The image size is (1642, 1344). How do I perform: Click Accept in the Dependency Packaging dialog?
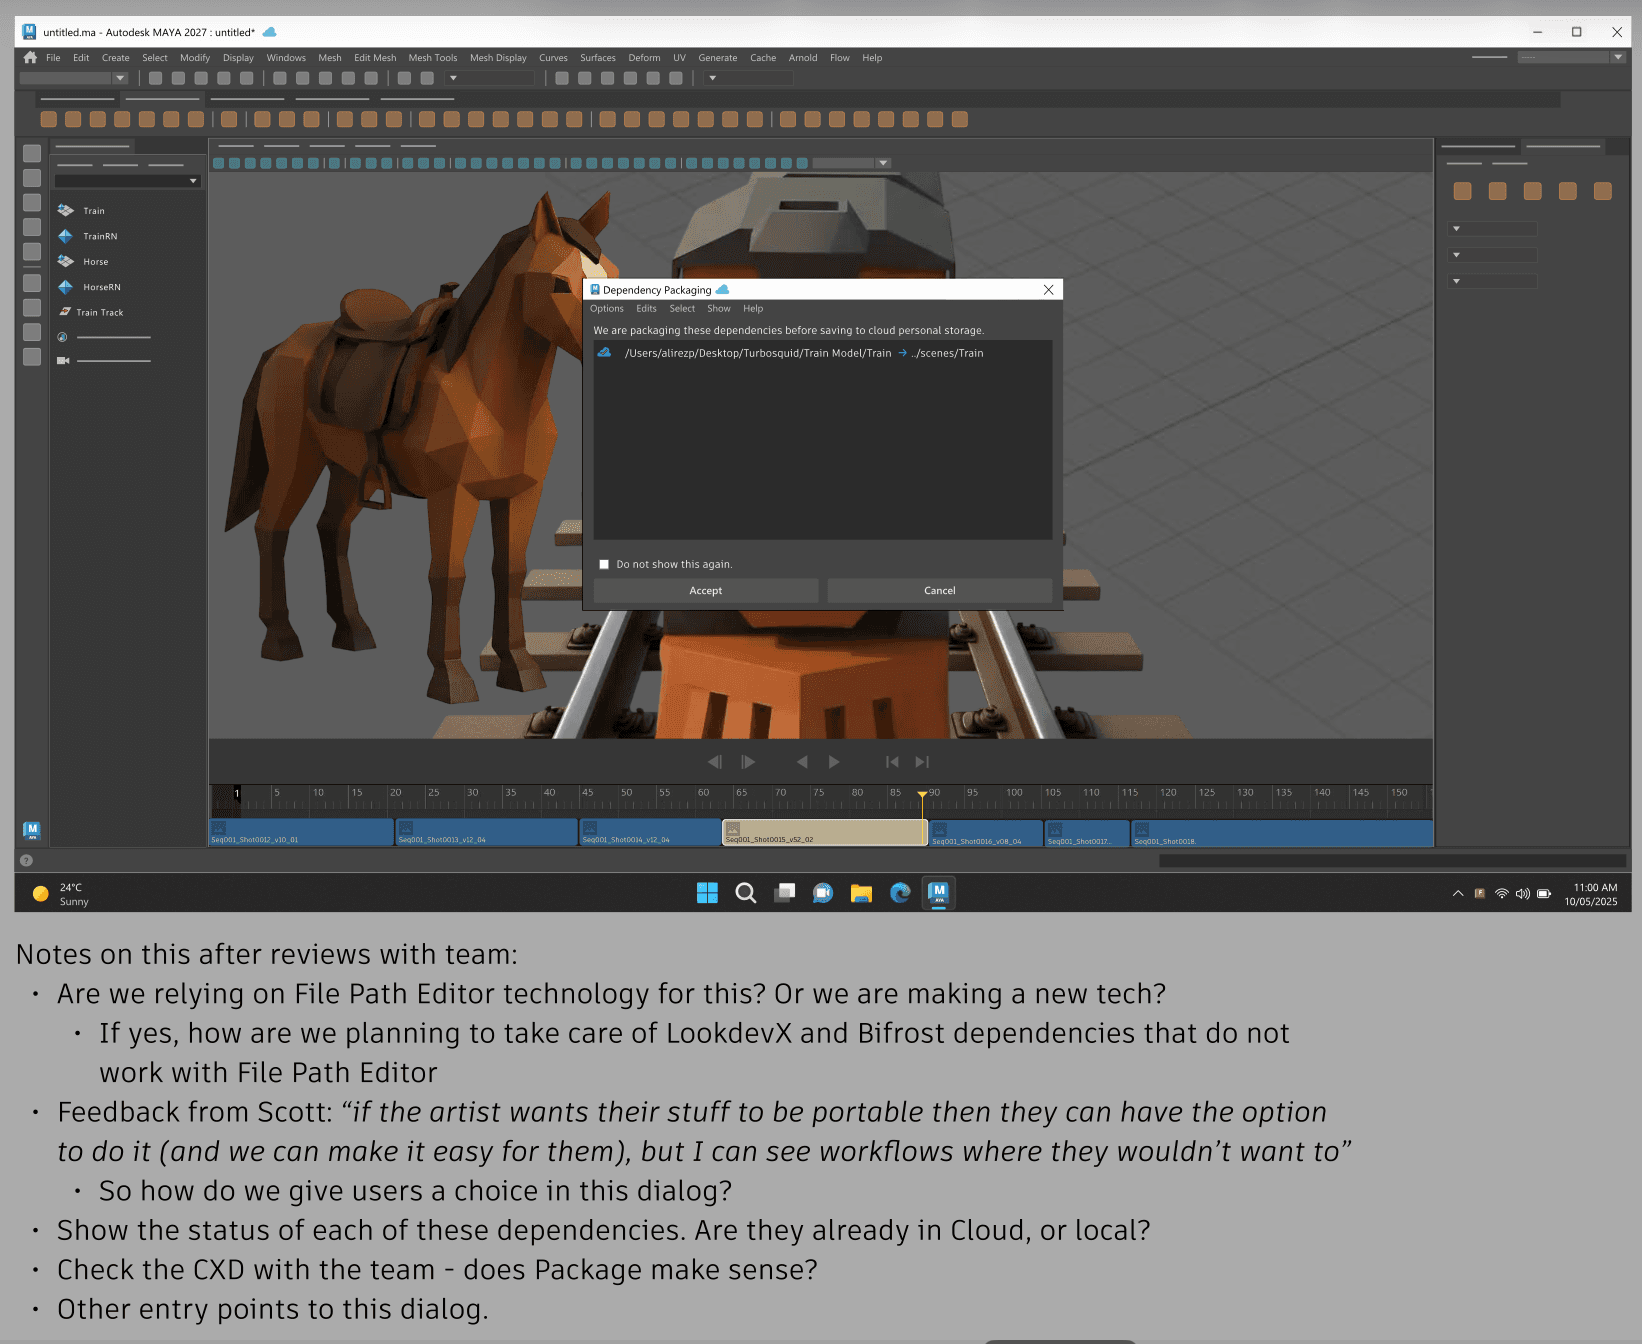pos(705,590)
